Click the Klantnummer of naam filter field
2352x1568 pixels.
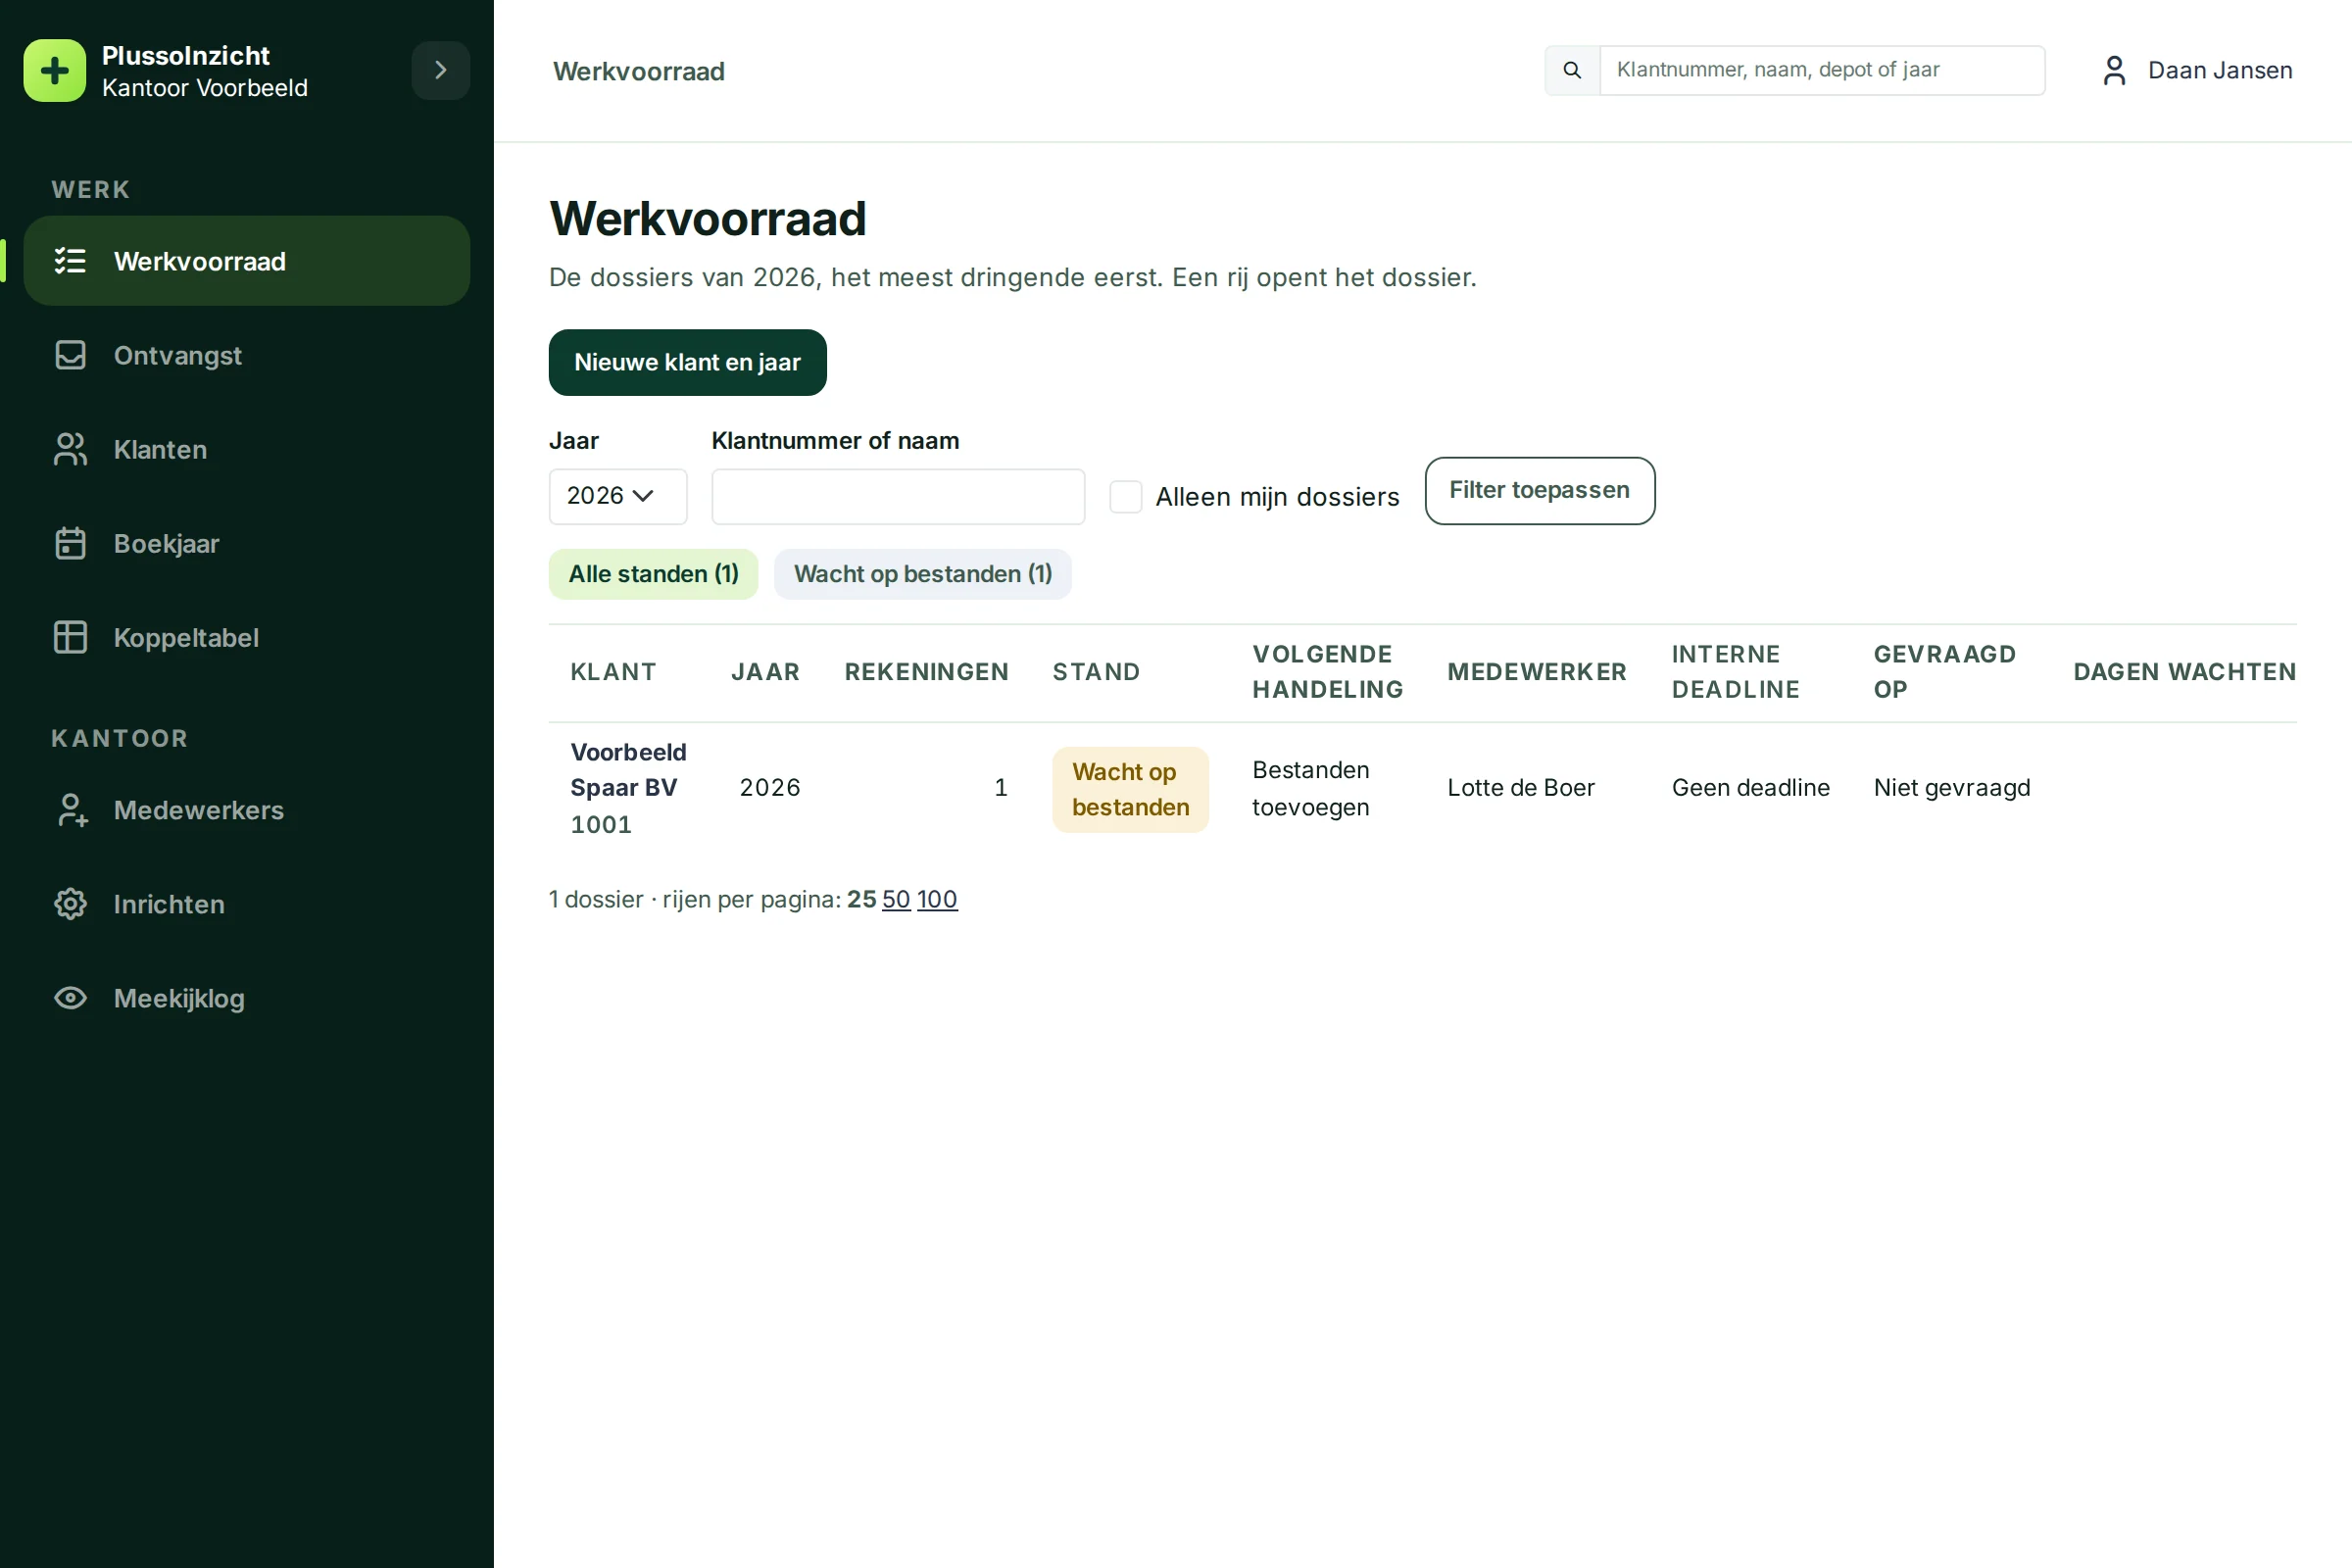(x=898, y=496)
